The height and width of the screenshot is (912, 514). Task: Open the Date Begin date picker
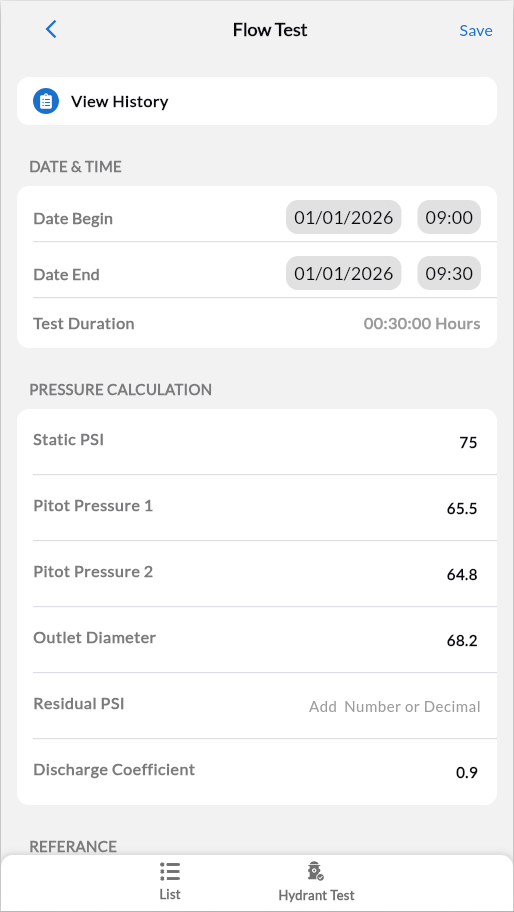click(x=344, y=218)
